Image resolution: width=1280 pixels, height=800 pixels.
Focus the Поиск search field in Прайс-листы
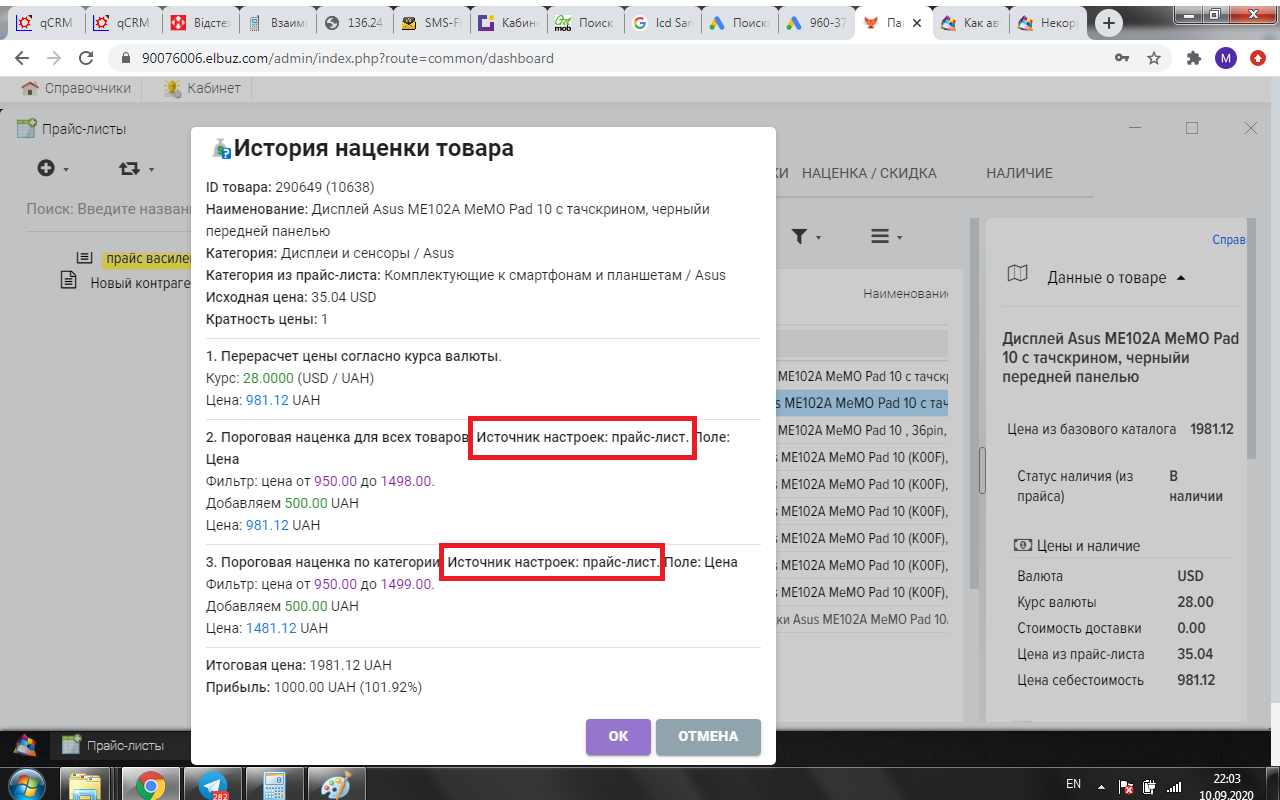coord(108,210)
